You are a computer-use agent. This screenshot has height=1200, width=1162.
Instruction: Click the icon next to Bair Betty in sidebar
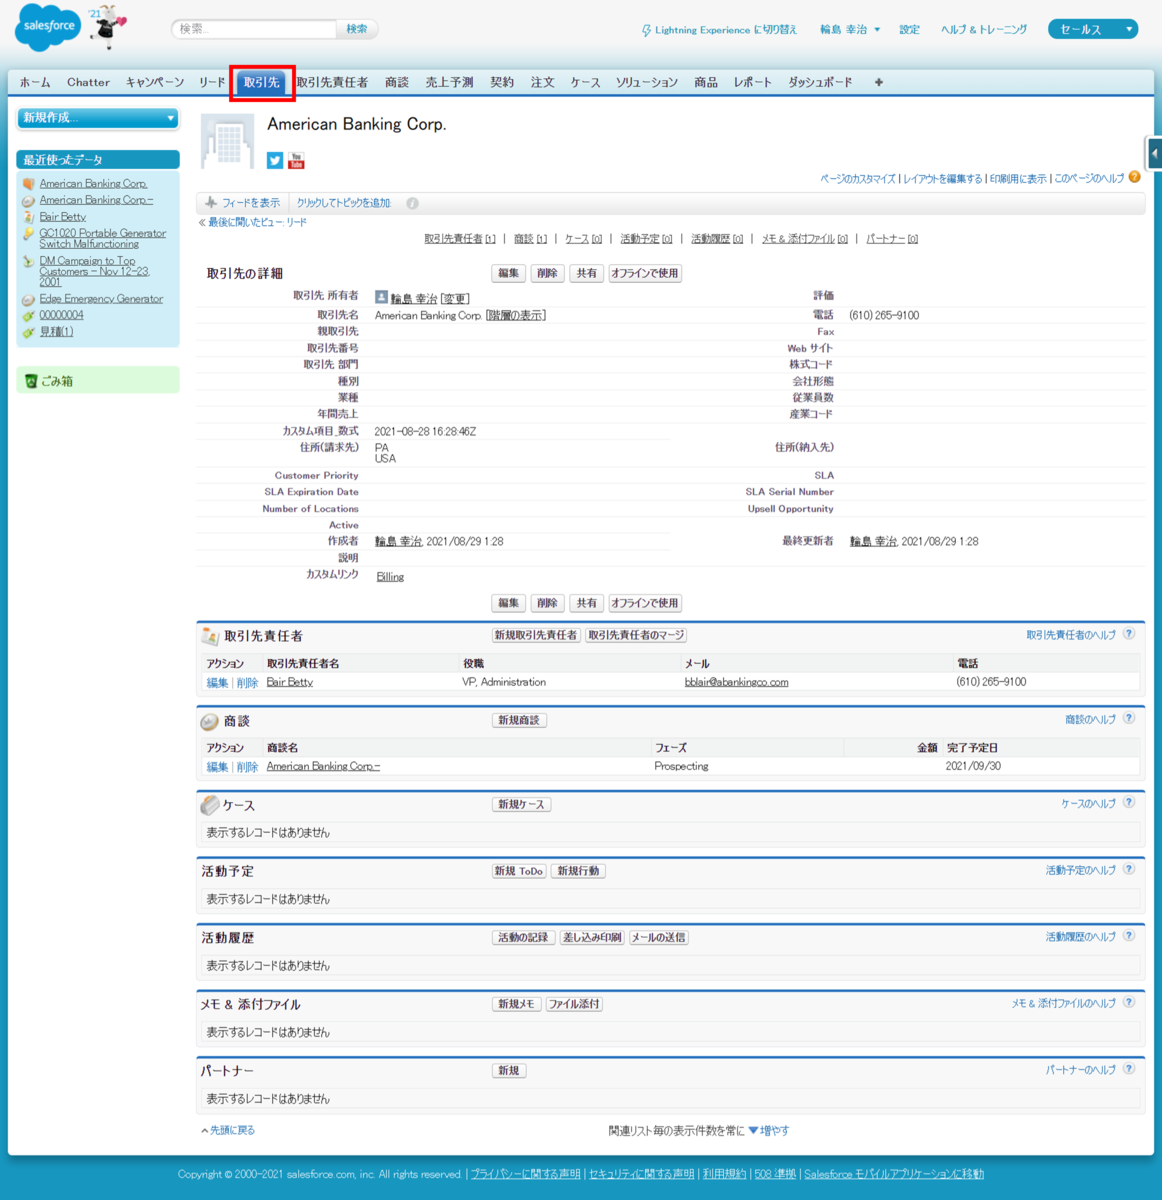click(29, 217)
